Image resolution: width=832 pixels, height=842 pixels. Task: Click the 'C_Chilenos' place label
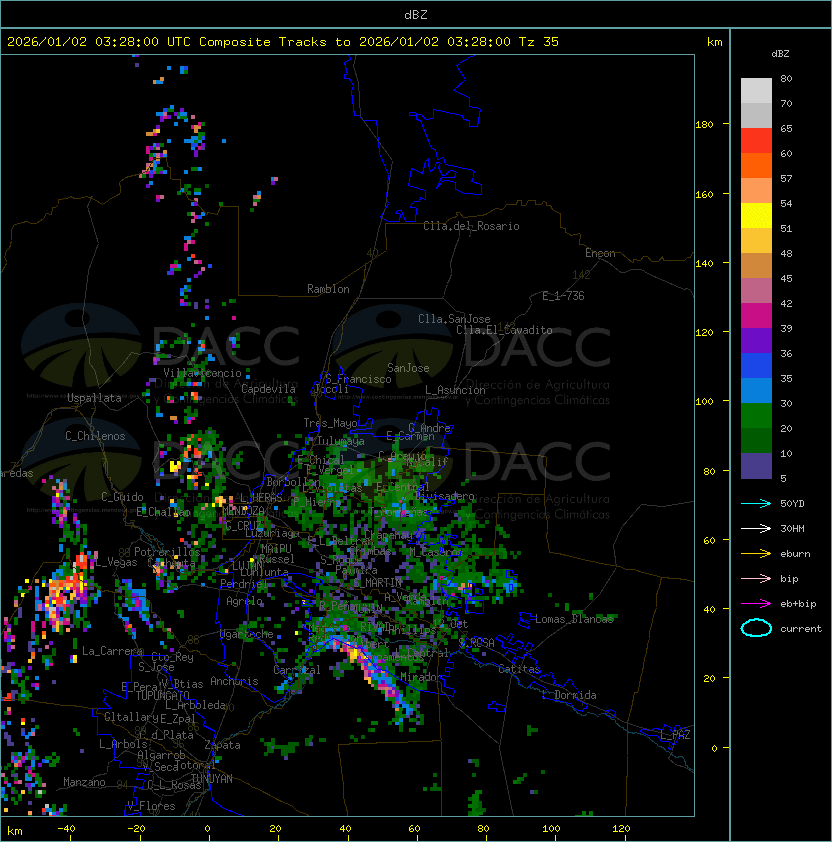pos(95,436)
